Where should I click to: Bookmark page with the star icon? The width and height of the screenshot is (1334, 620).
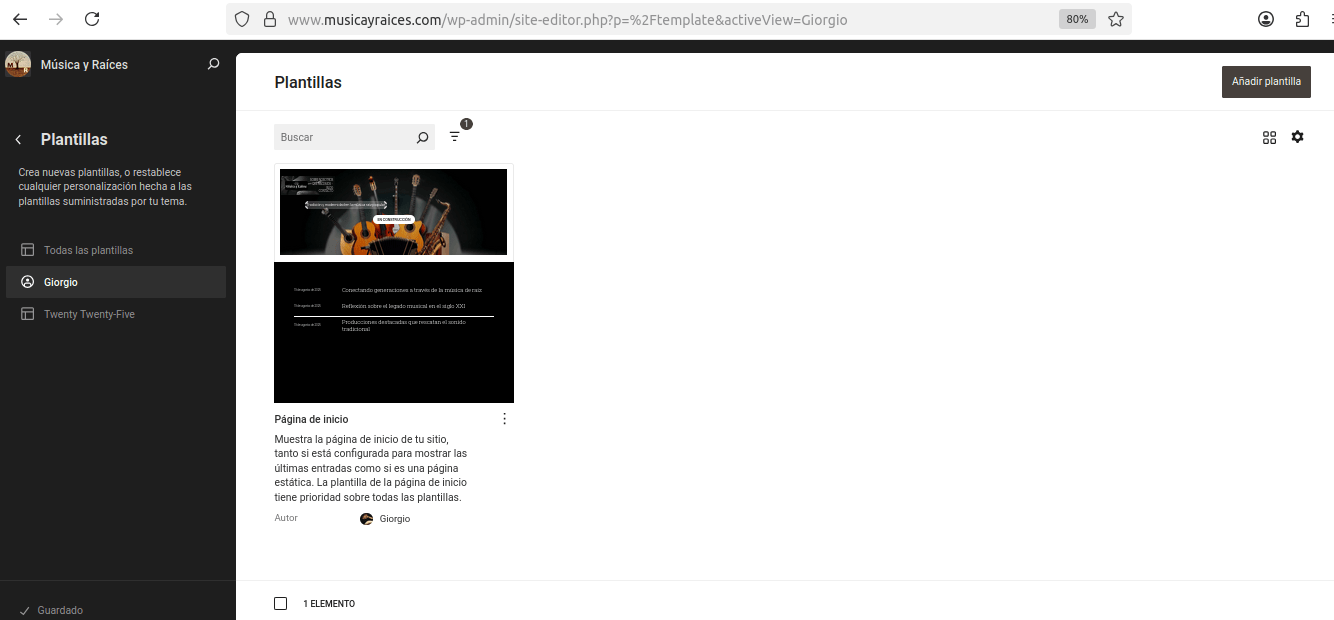[1116, 19]
